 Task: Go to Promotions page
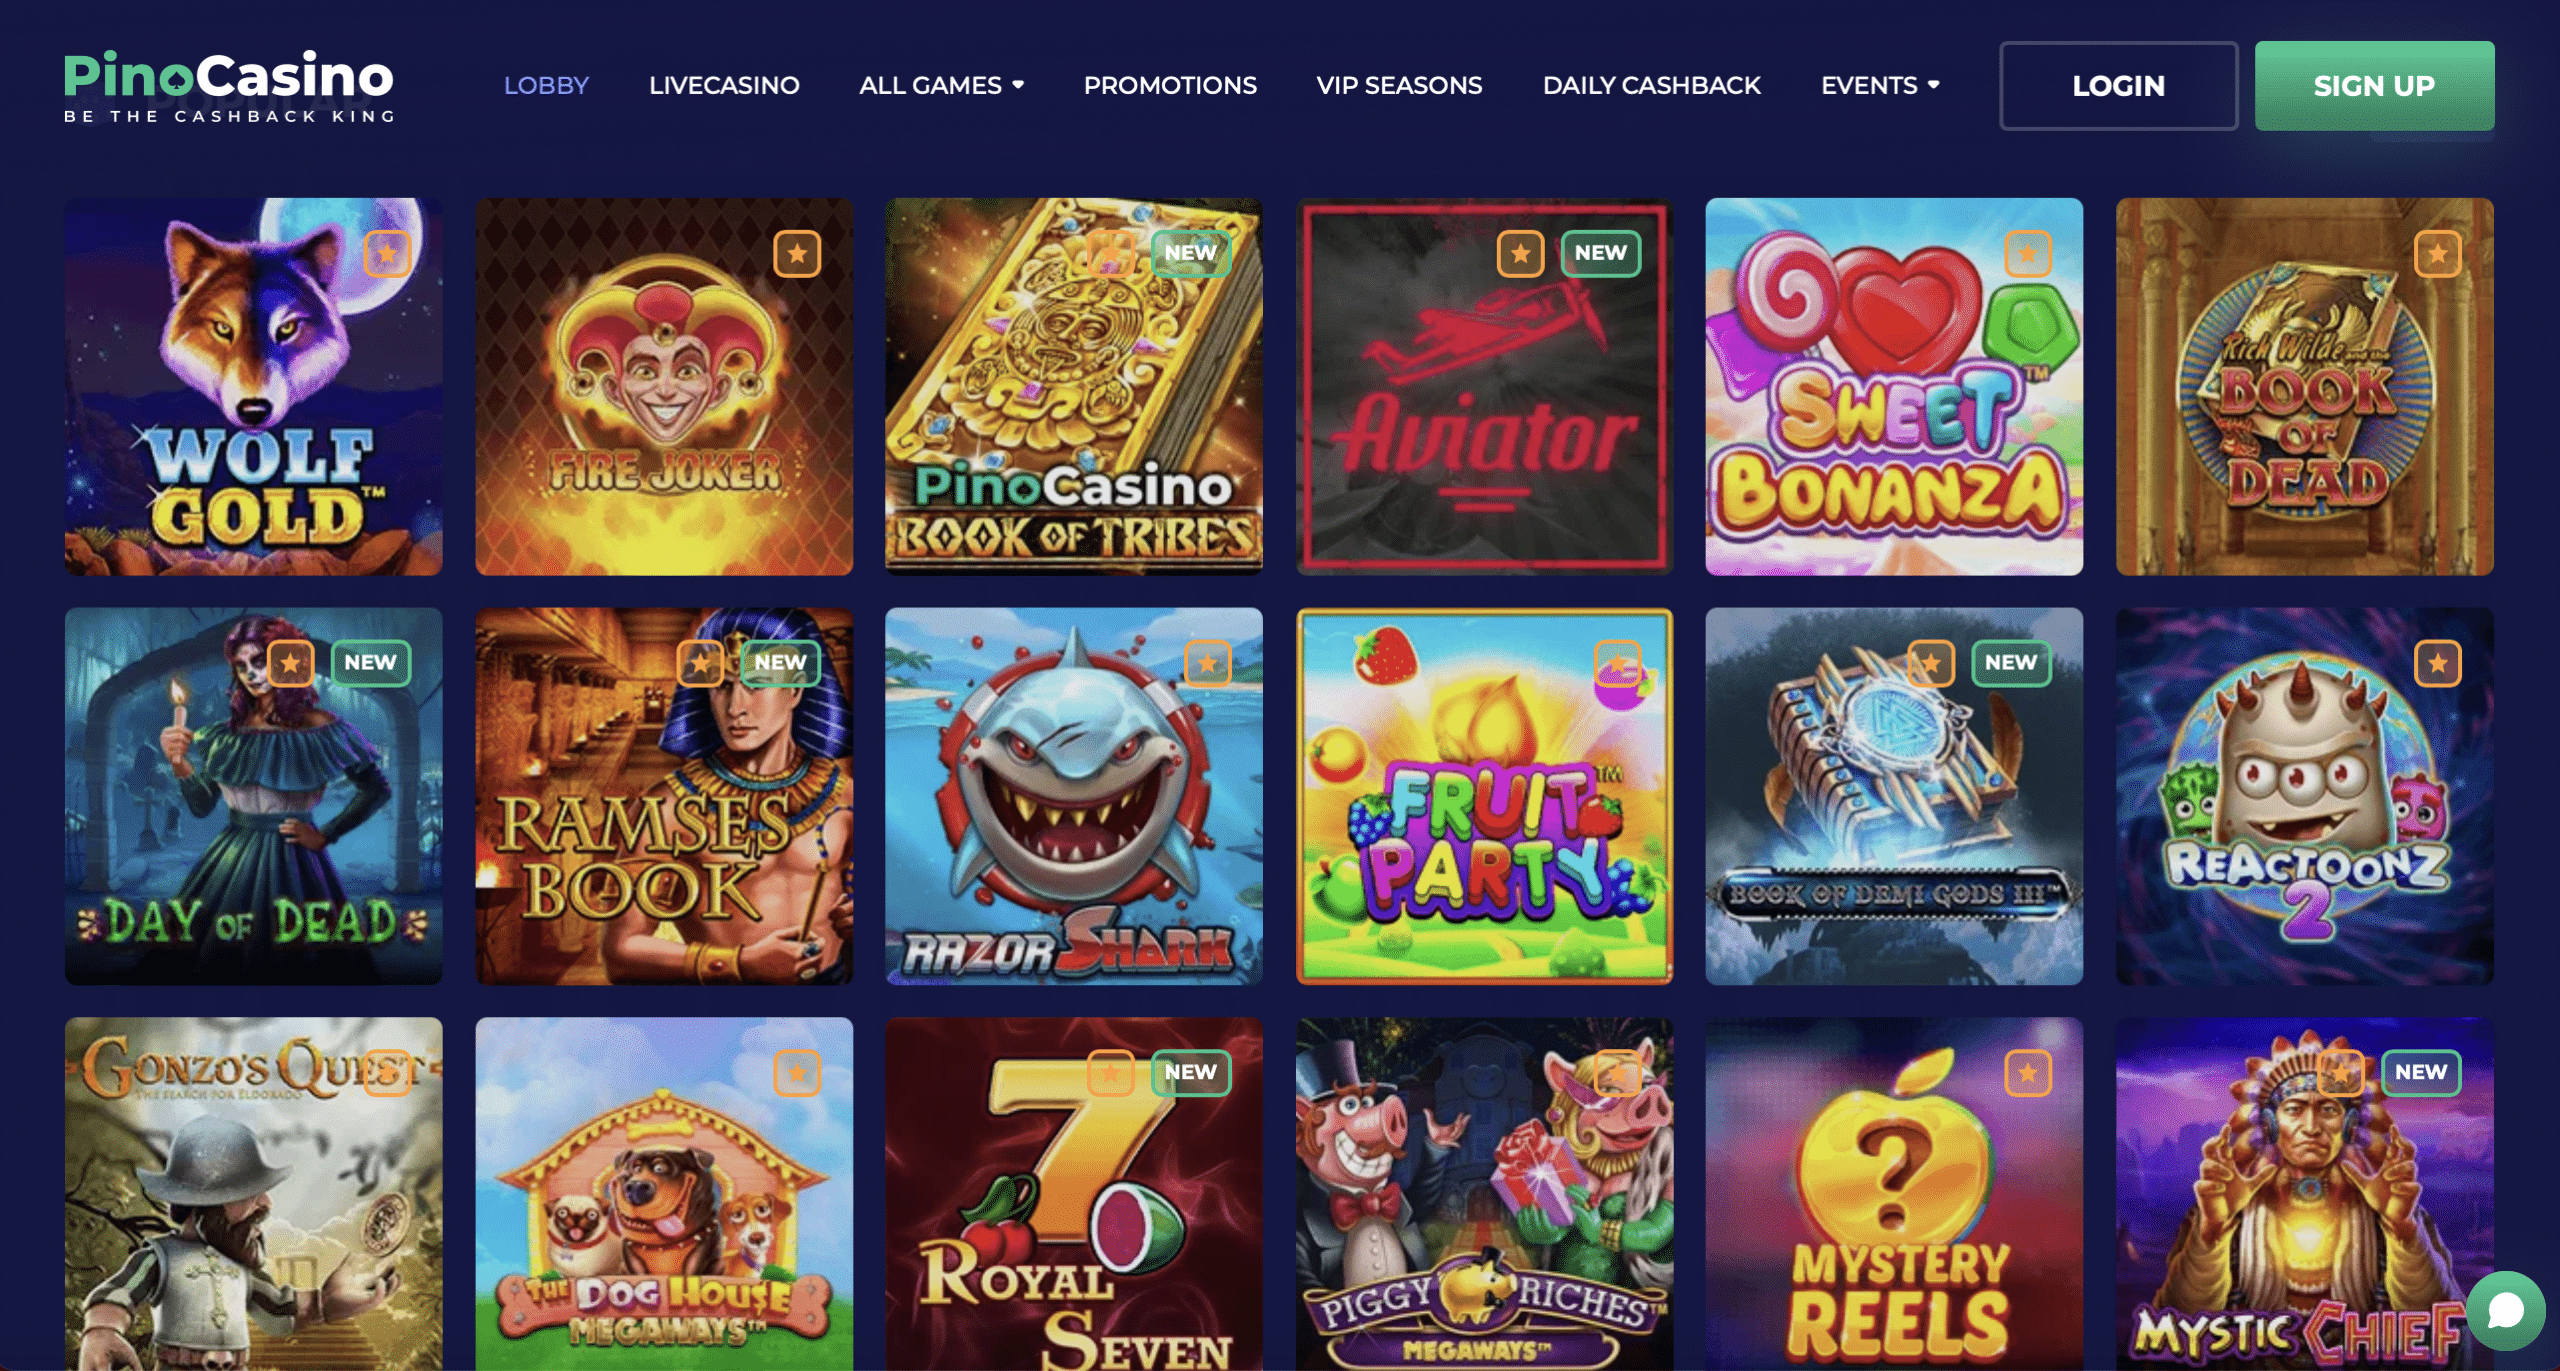point(1170,85)
